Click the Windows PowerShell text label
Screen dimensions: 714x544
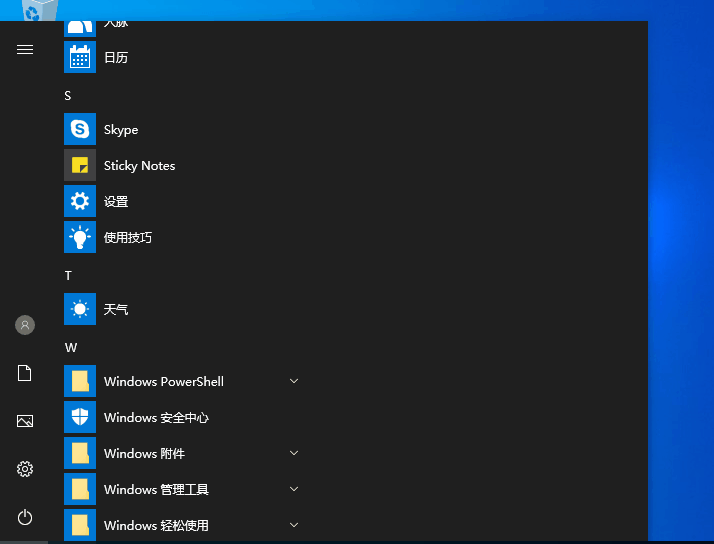164,381
